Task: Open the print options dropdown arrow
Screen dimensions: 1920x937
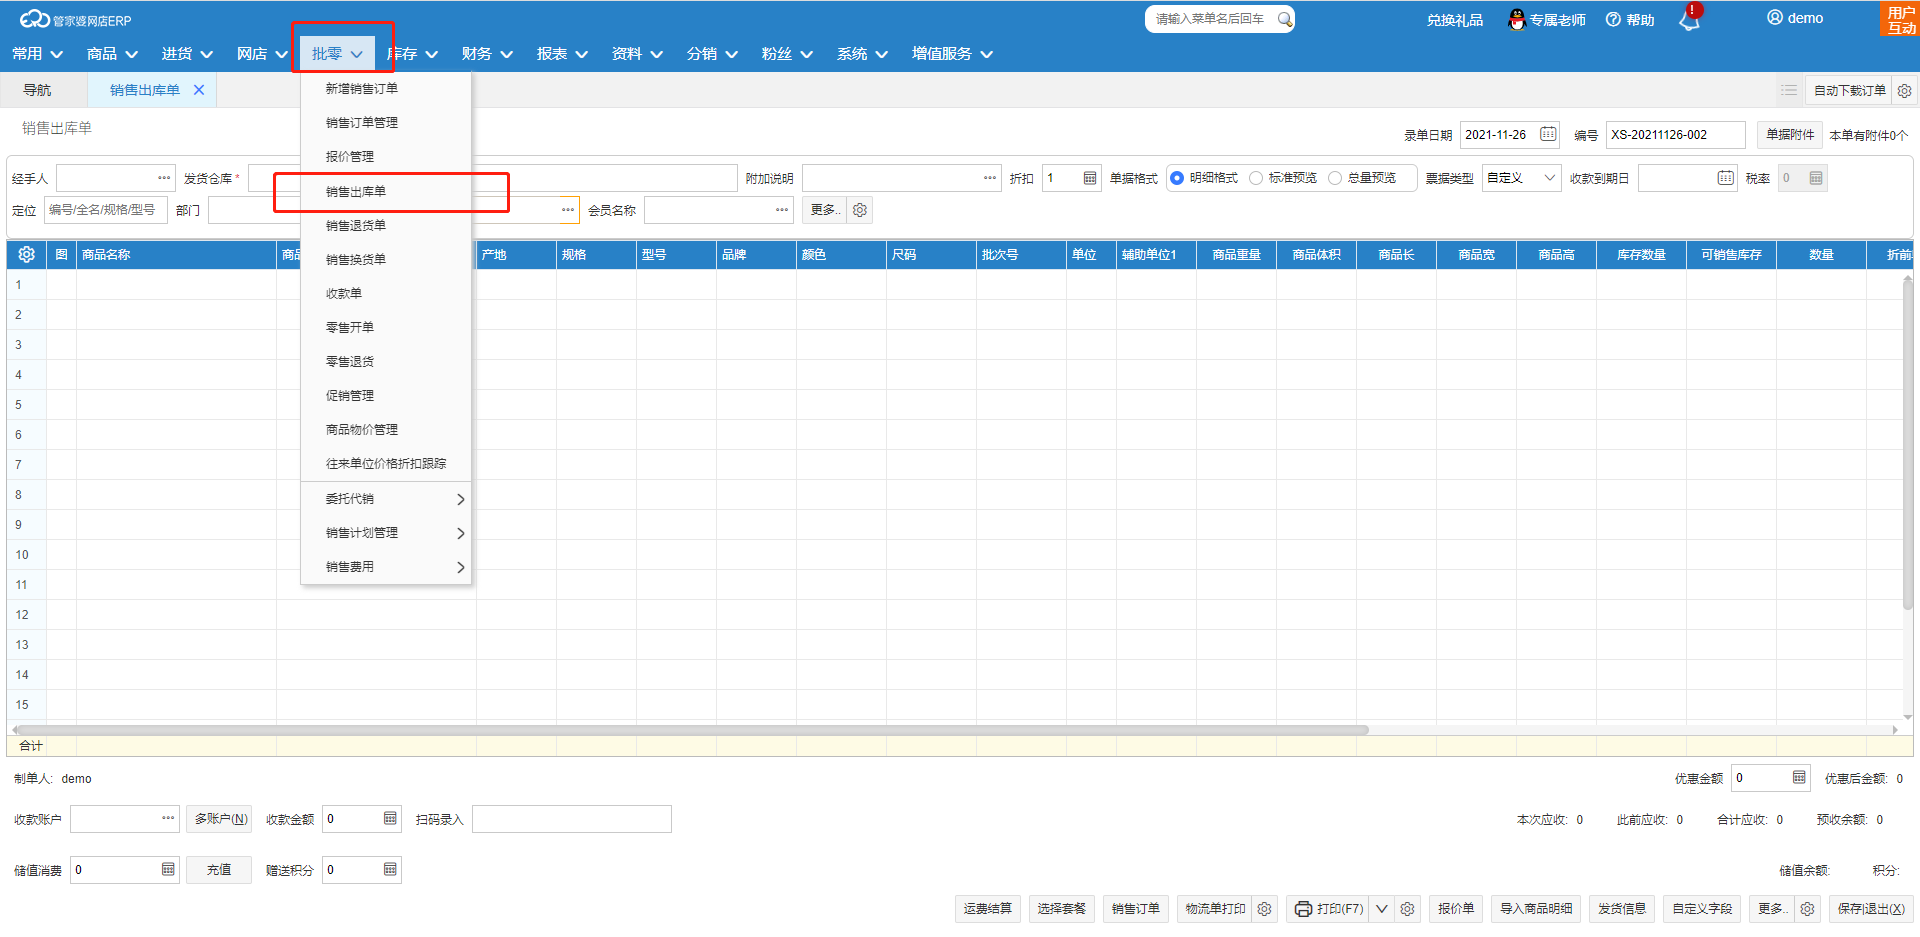Action: coord(1382,909)
